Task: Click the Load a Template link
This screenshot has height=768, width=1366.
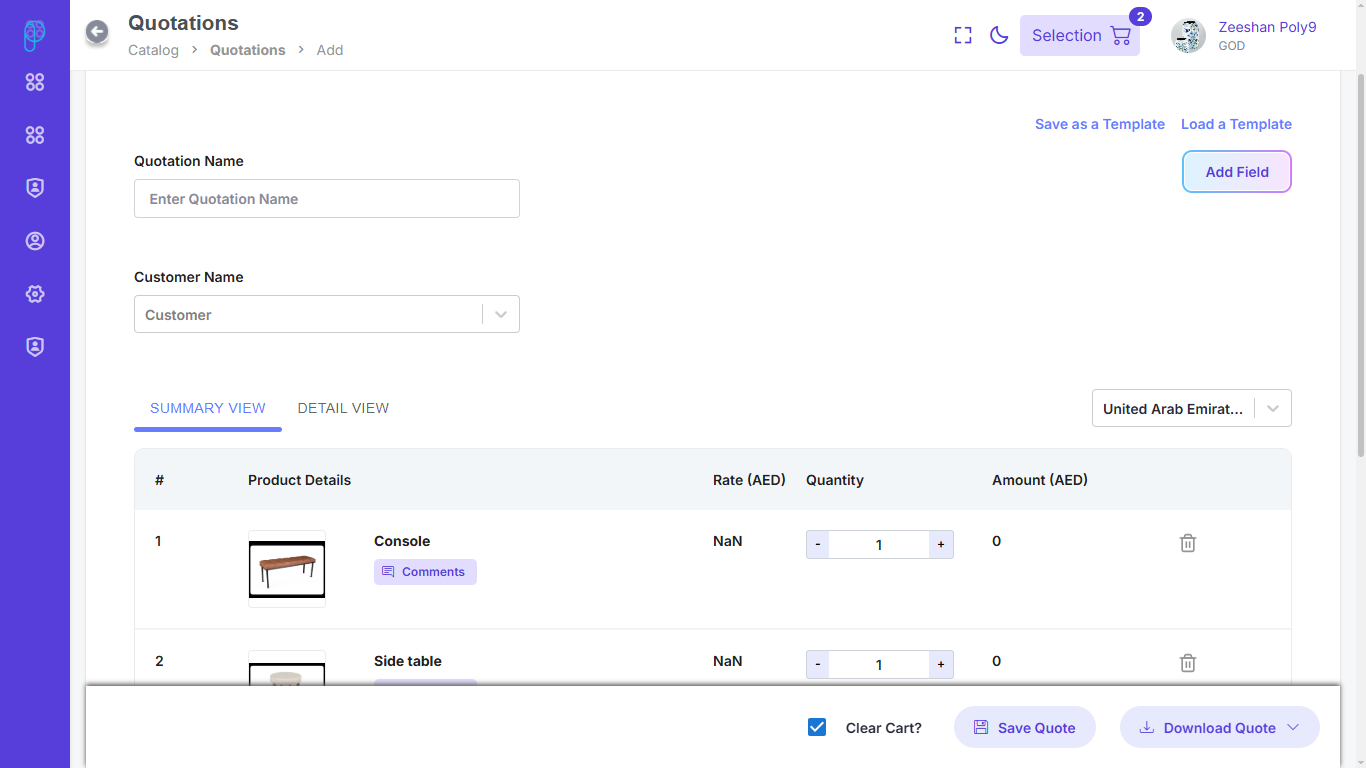Action: coord(1236,124)
